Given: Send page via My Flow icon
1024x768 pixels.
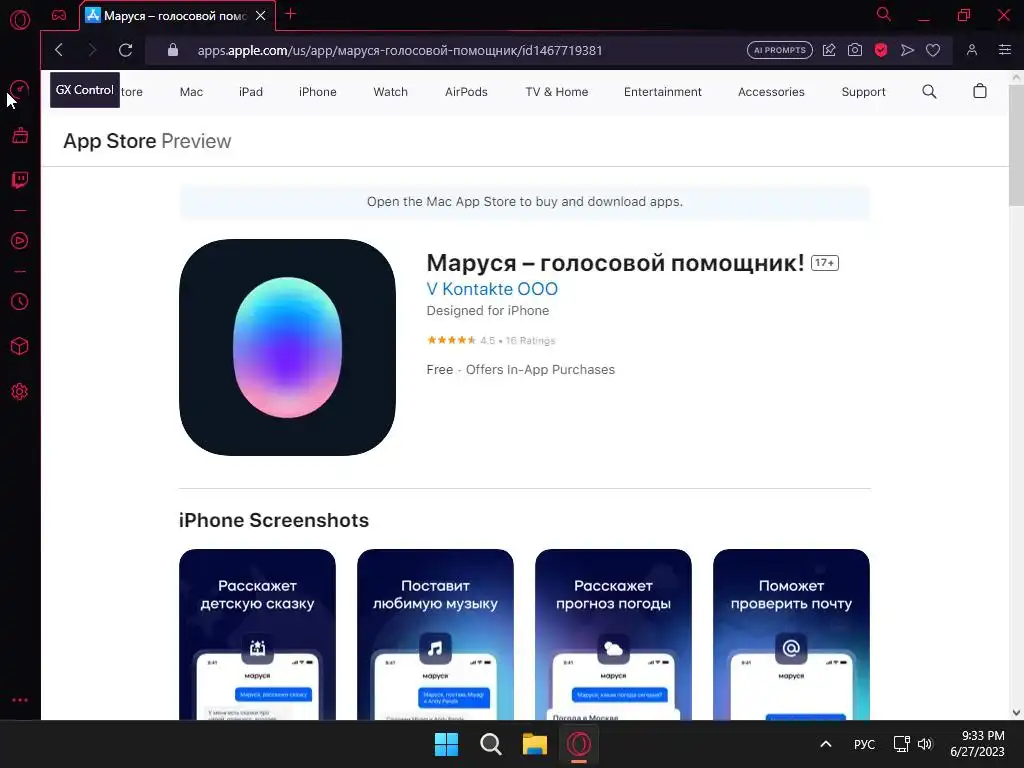Looking at the screenshot, I should tap(907, 50).
